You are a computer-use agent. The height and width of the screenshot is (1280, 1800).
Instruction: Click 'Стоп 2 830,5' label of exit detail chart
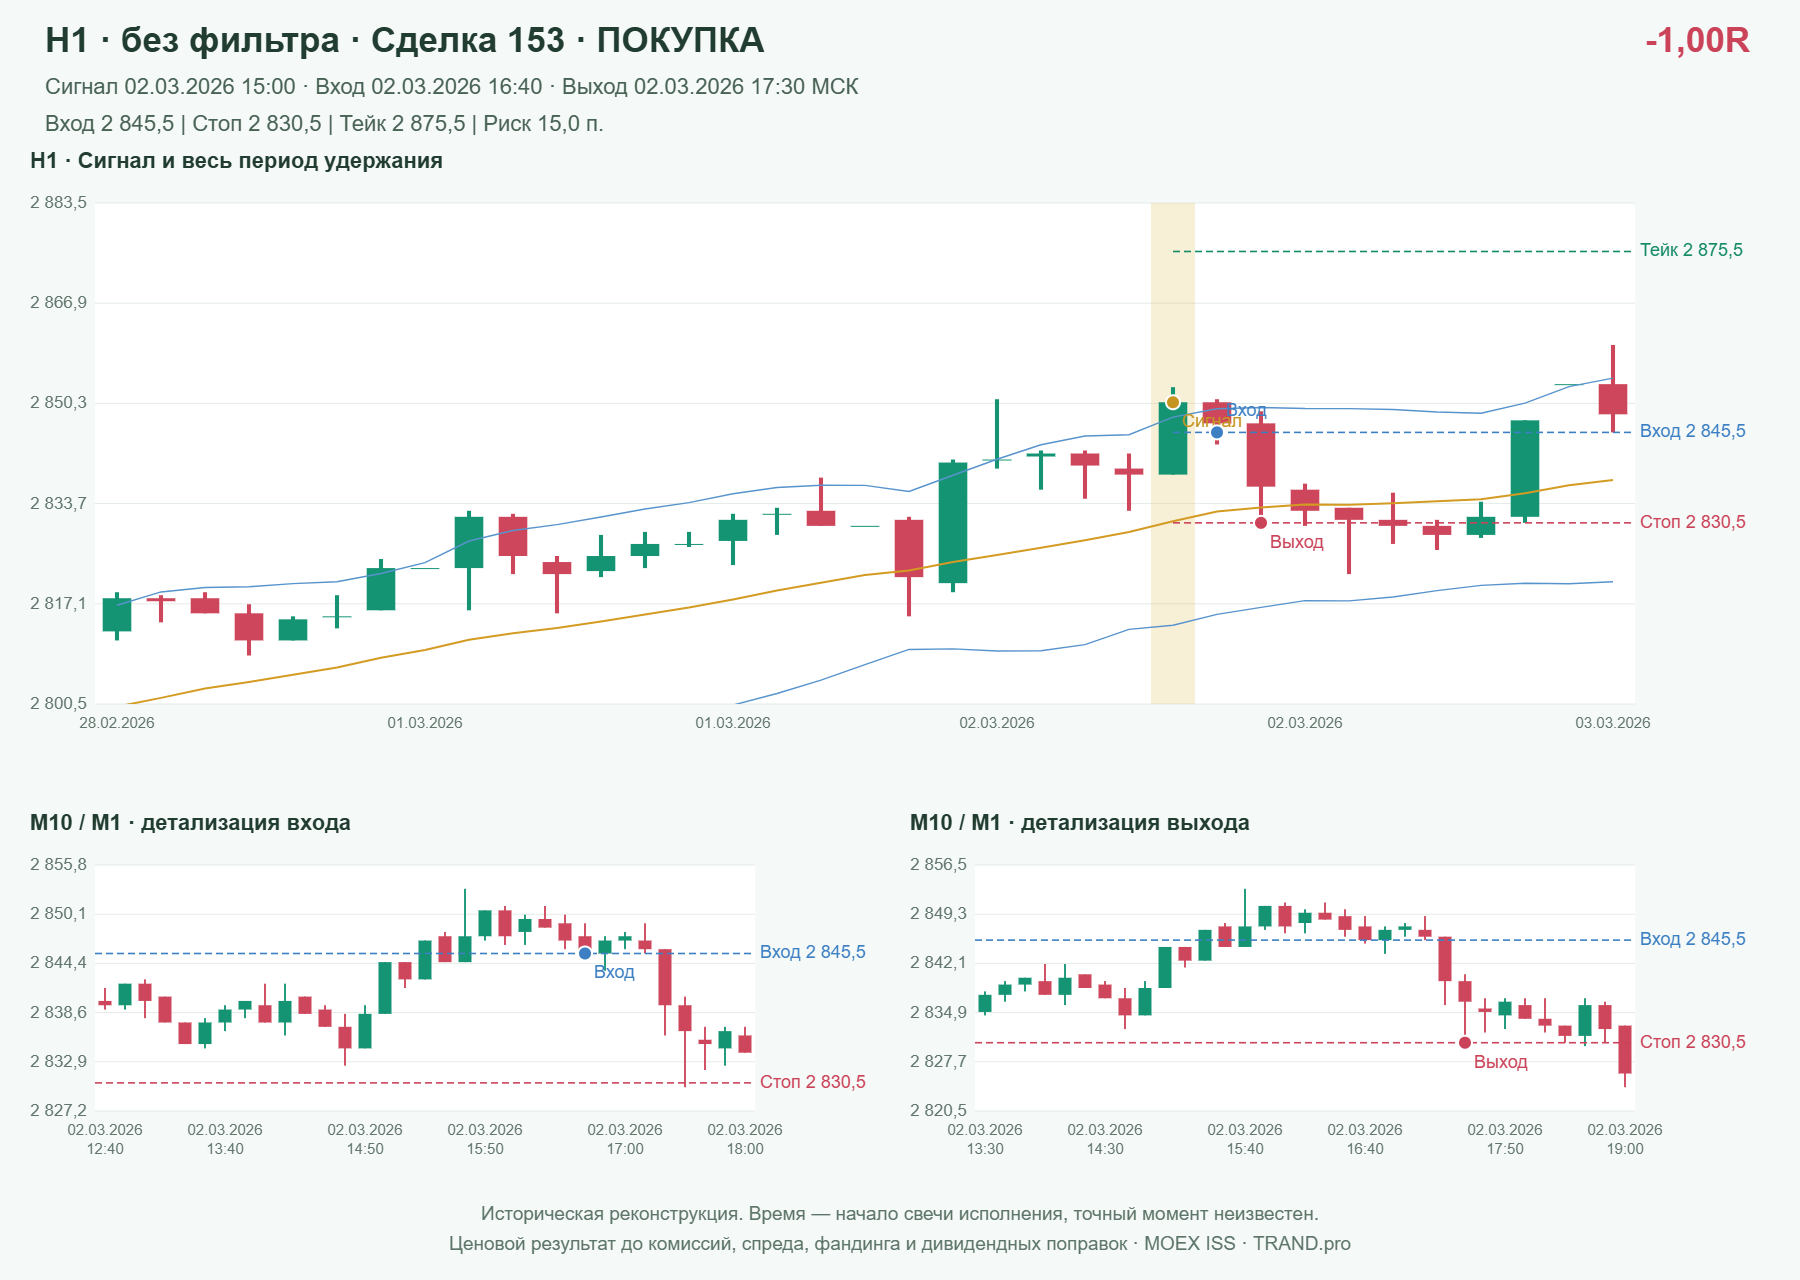click(1692, 1042)
